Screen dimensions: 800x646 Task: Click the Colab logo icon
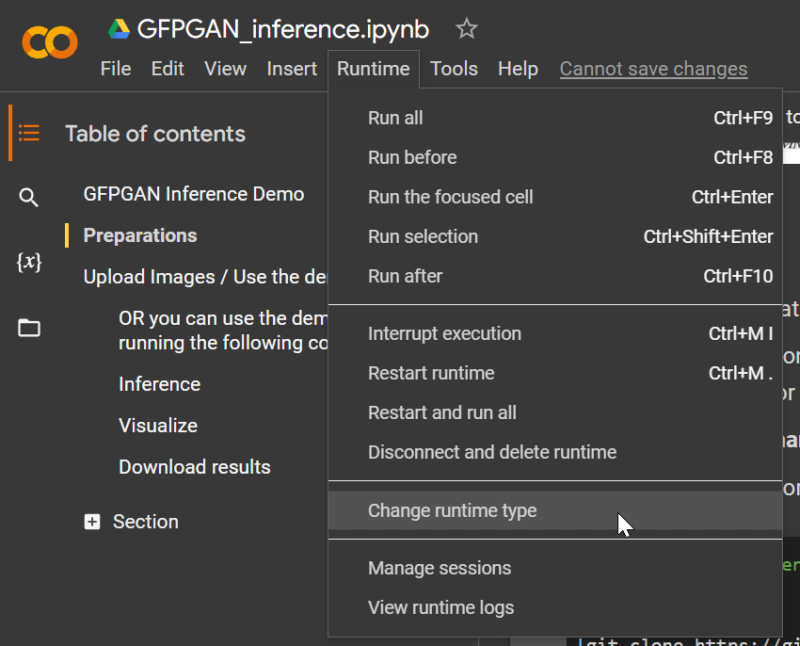pos(49,42)
